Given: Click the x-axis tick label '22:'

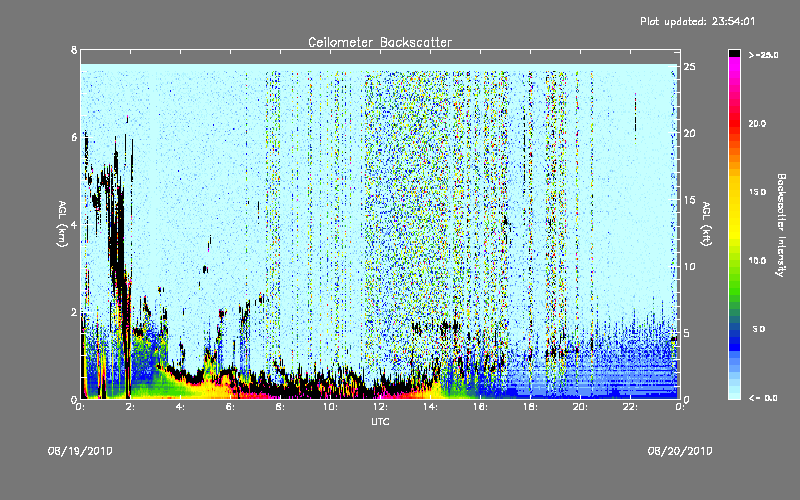Looking at the screenshot, I should coord(630,407).
